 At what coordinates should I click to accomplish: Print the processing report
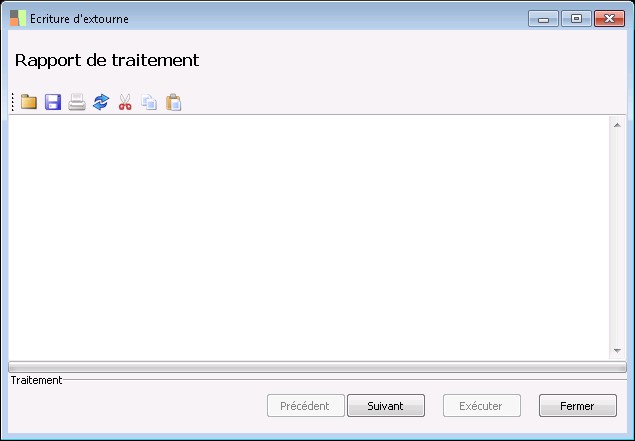tap(77, 102)
